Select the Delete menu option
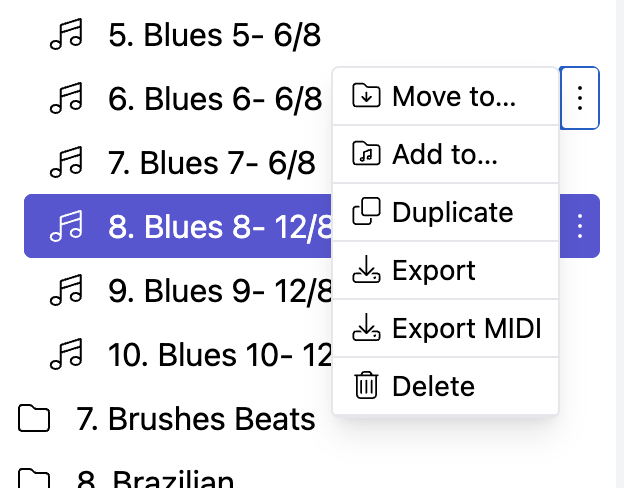Image resolution: width=636 pixels, height=488 pixels. point(433,386)
